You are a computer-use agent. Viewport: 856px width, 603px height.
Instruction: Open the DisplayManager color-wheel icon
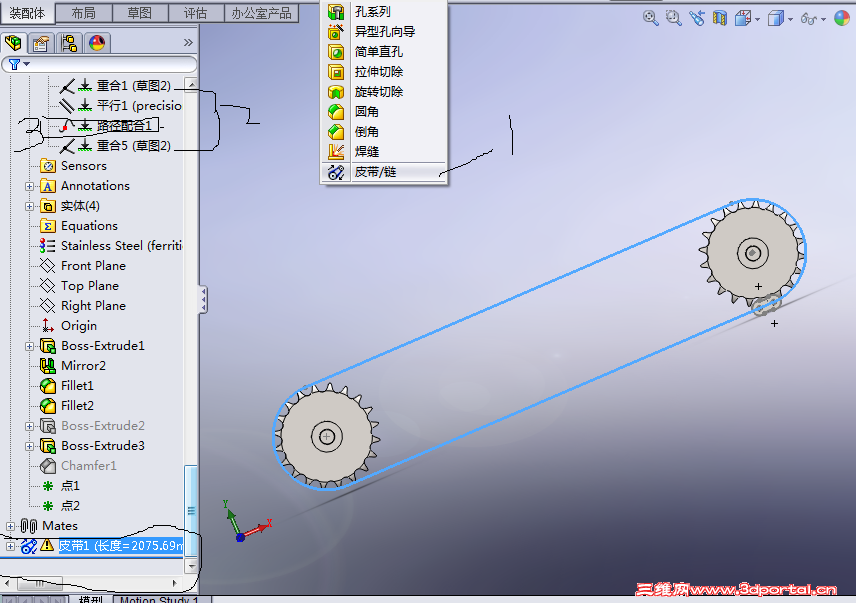97,43
